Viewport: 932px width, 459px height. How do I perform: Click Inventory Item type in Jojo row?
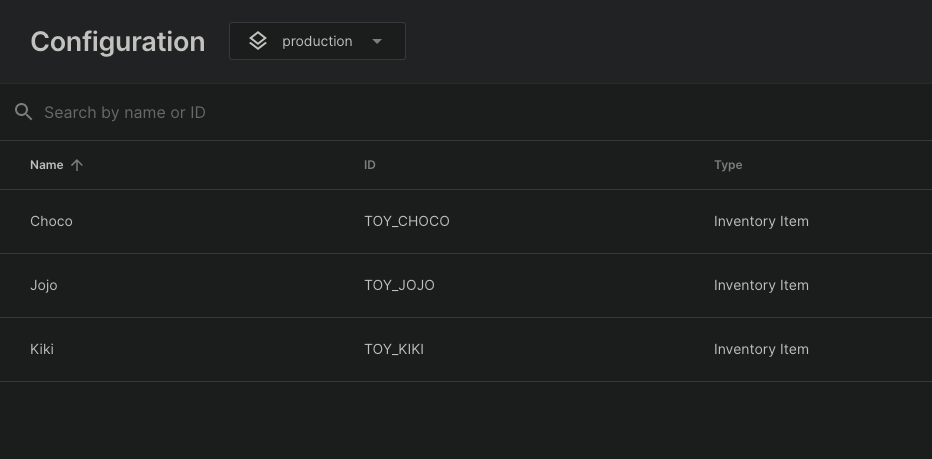[x=761, y=285]
